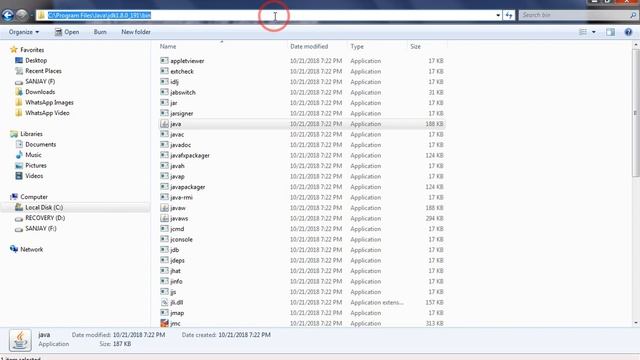This screenshot has width=640, height=360.
Task: Select the javap file icon
Action: coord(164,176)
